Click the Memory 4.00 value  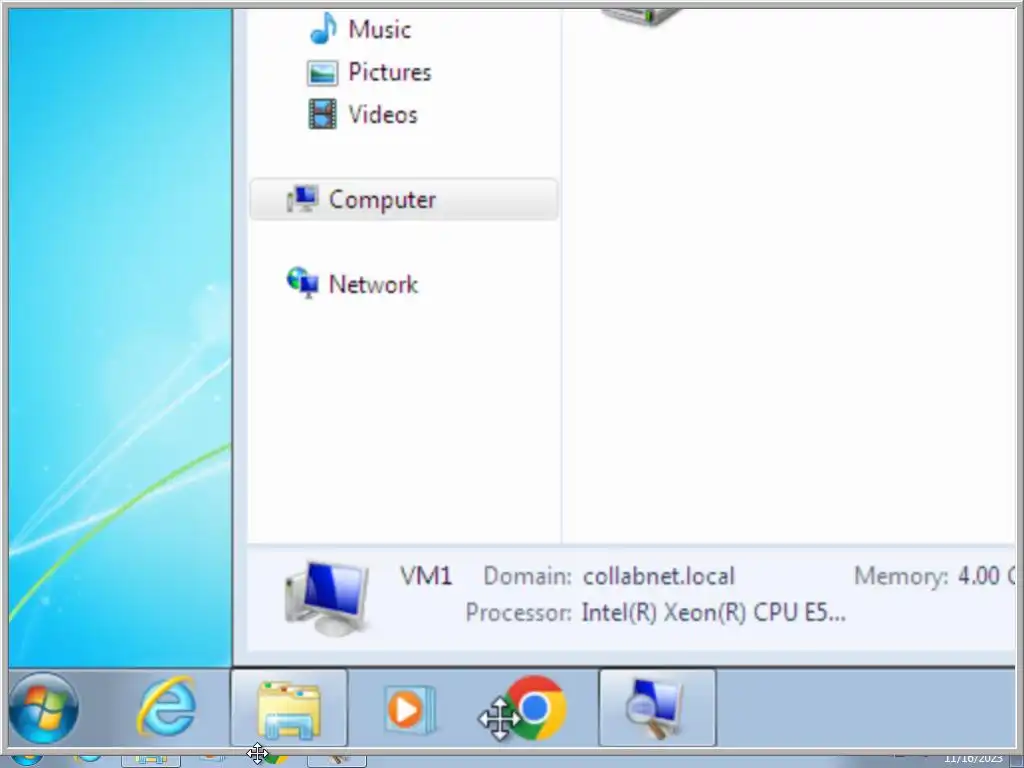[986, 576]
